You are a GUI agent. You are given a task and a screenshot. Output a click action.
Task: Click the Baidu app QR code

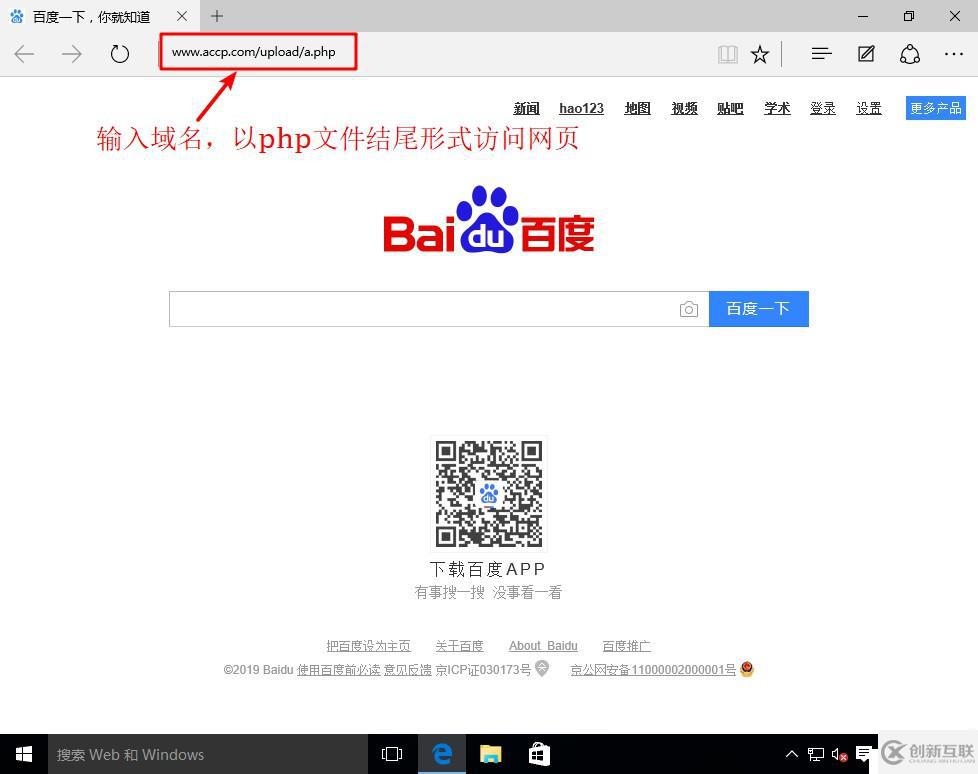tap(489, 493)
